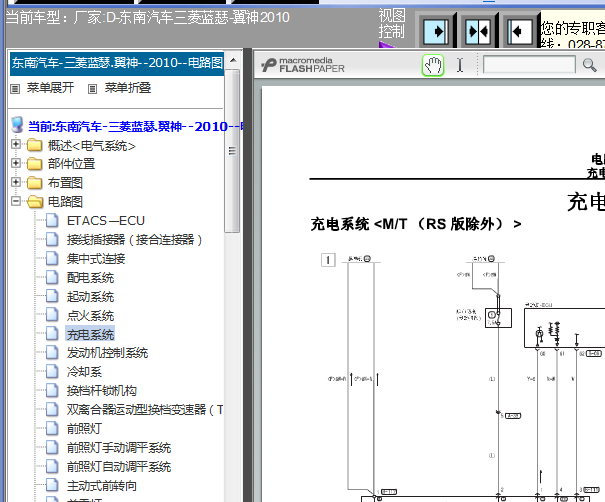This screenshot has height=502, width=605.
Task: Click the document icon beside 主动式前转向
Action: click(52, 485)
